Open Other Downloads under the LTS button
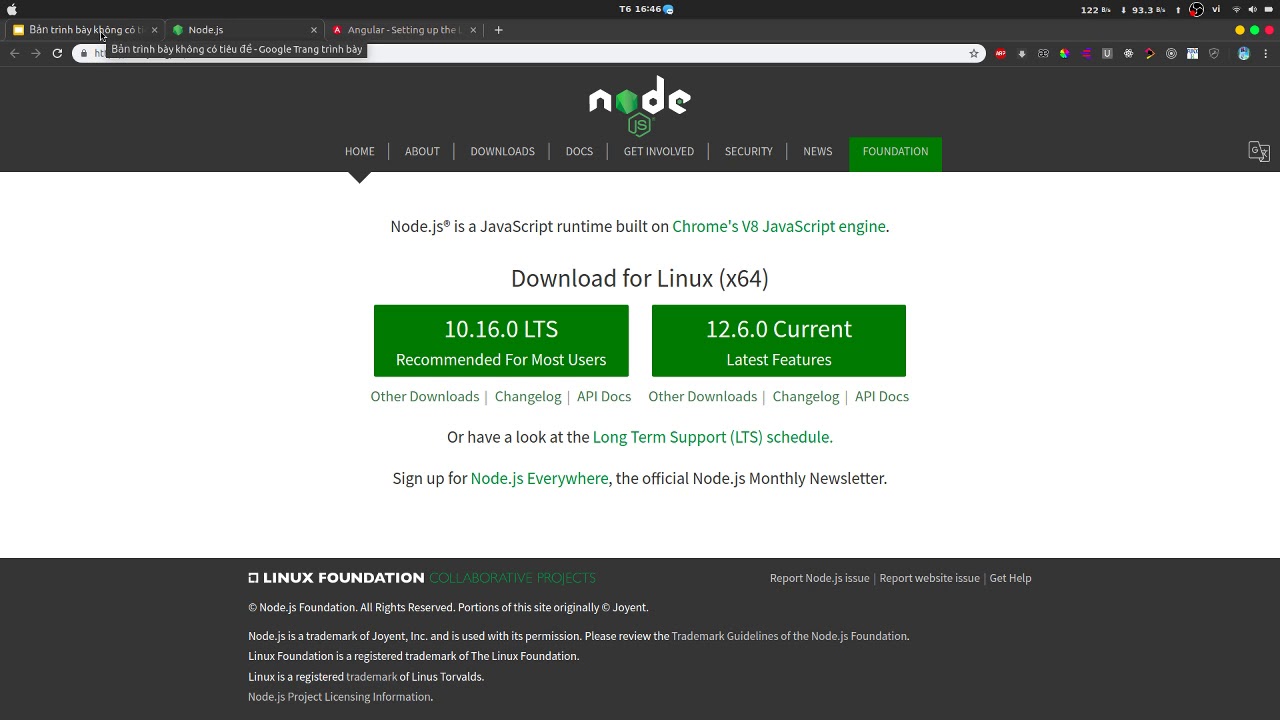 tap(425, 396)
